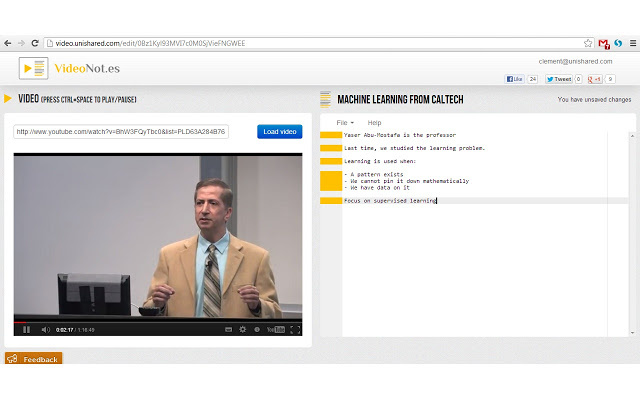Reload the page in the browser

point(35,43)
